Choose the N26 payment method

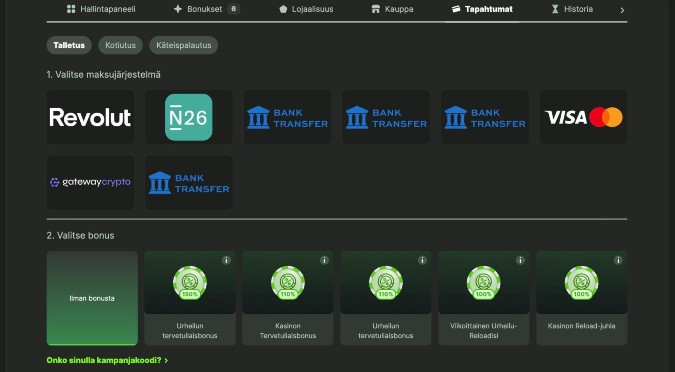[x=189, y=117]
